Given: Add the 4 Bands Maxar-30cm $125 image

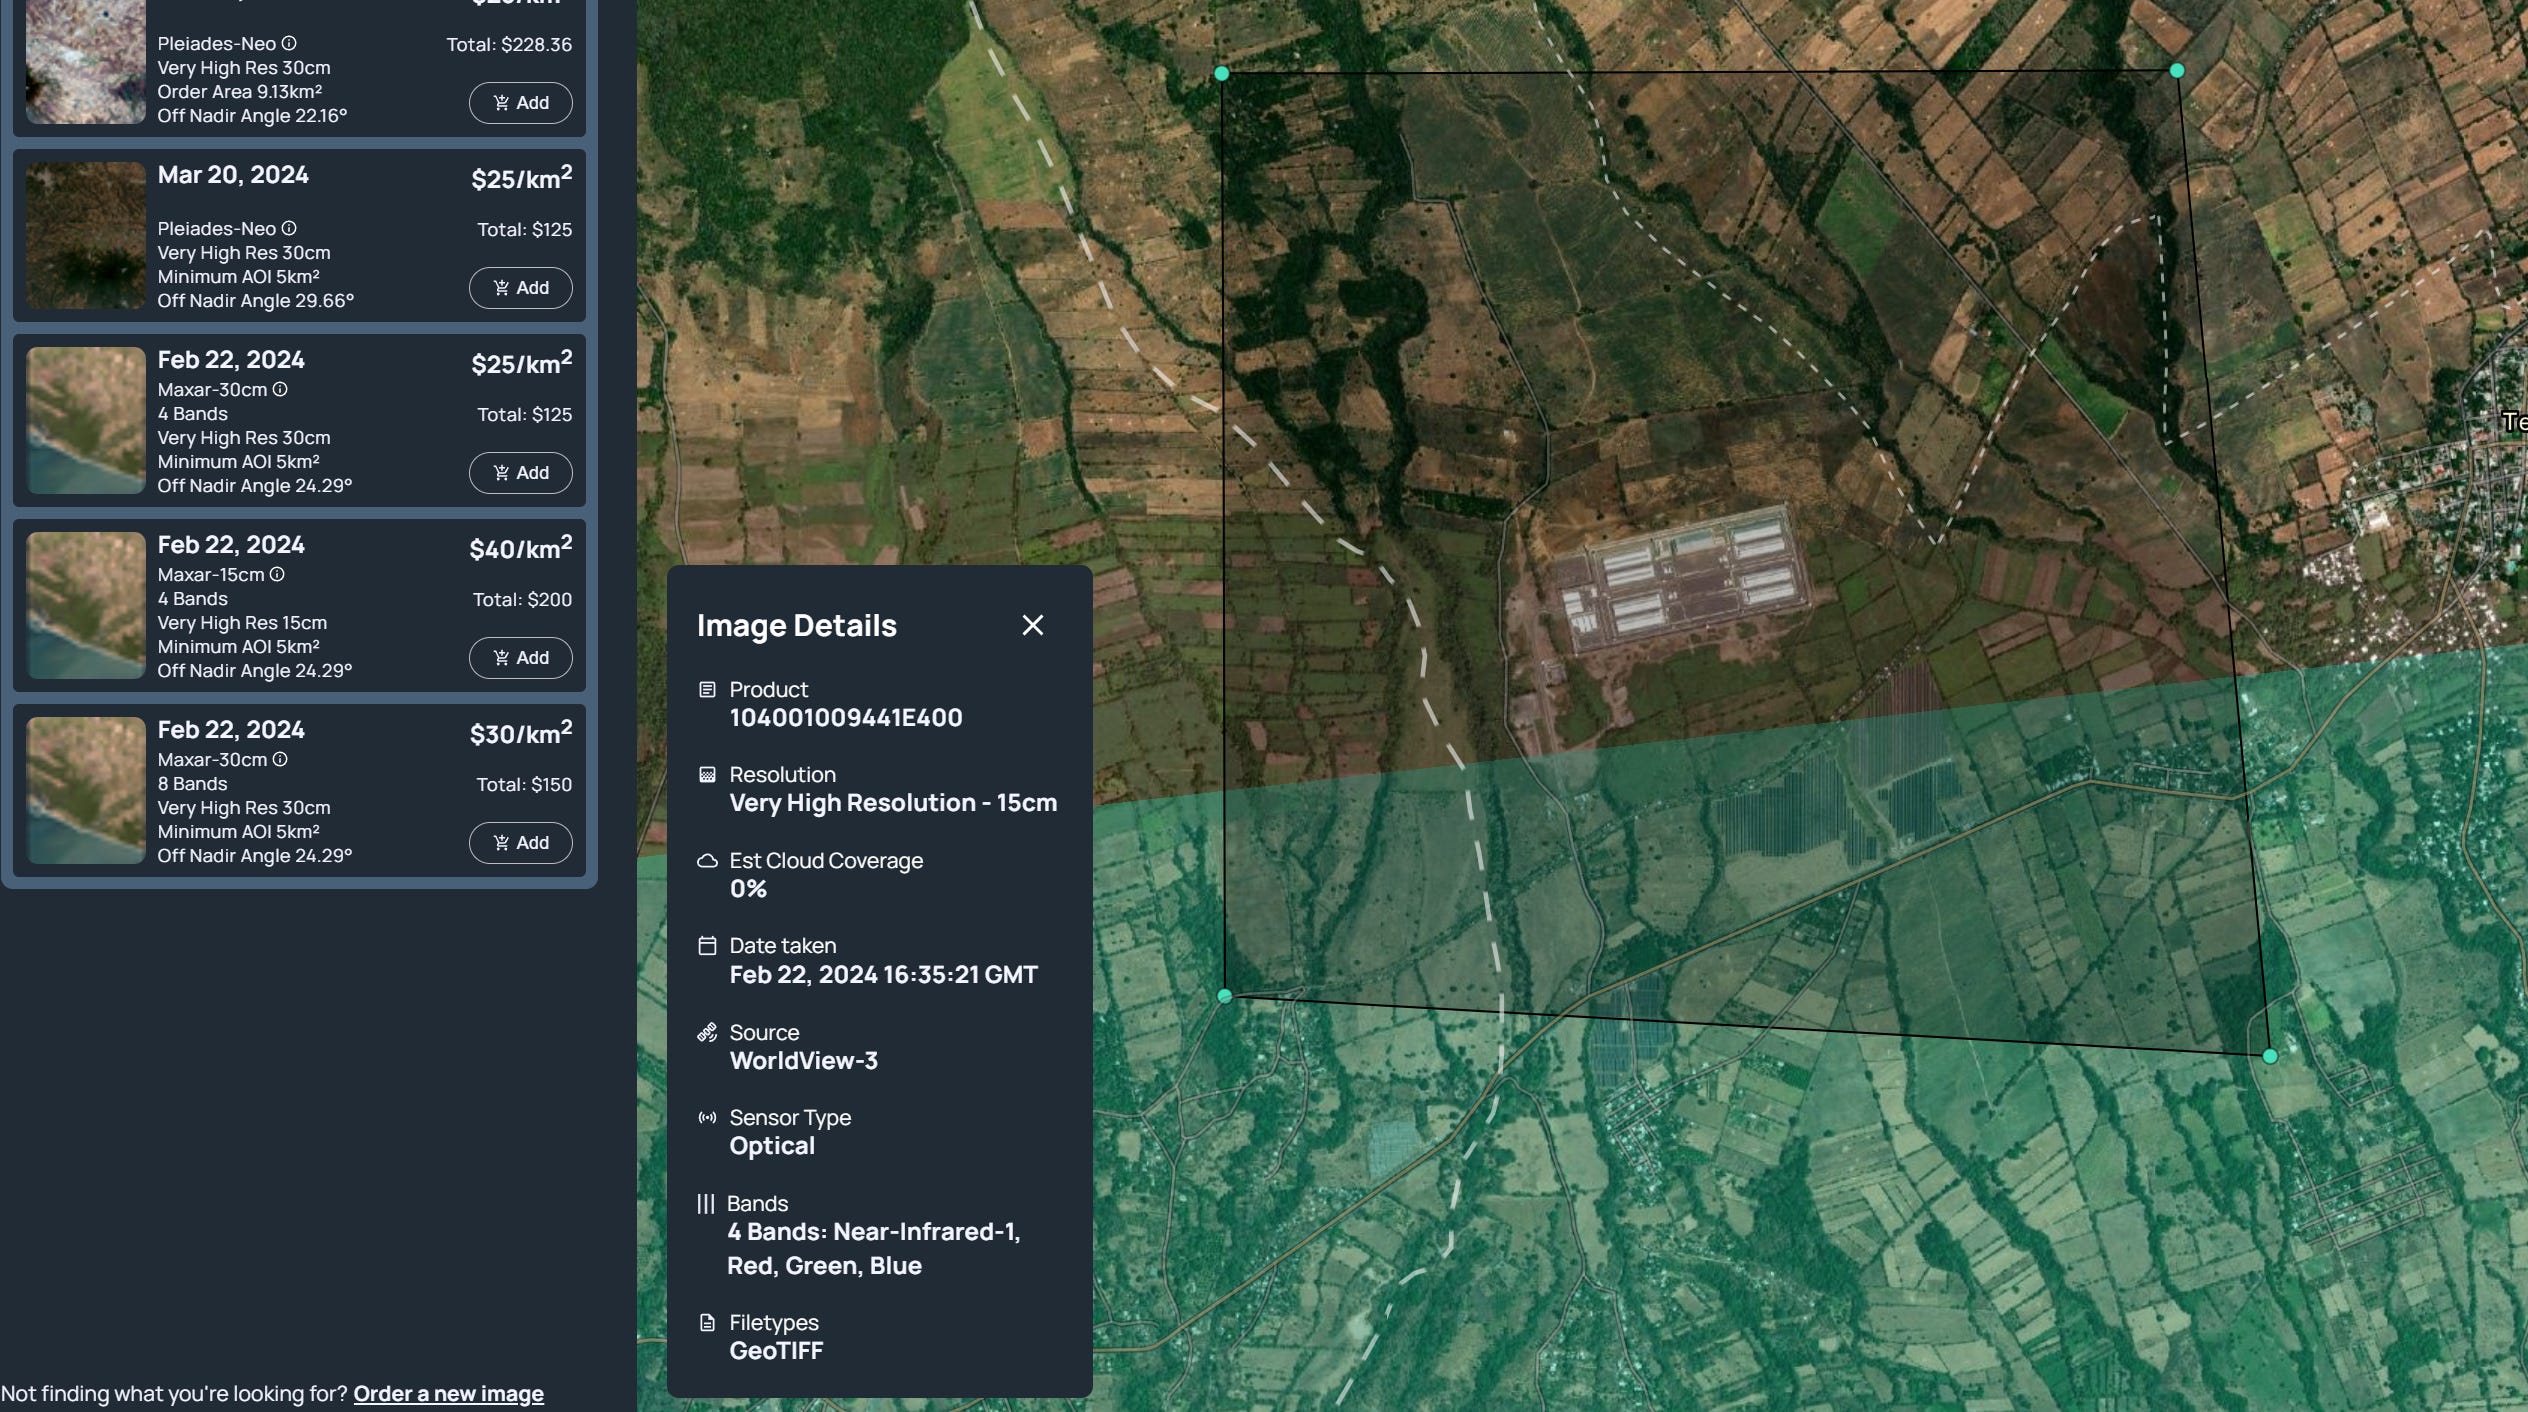Looking at the screenshot, I should click(x=520, y=473).
